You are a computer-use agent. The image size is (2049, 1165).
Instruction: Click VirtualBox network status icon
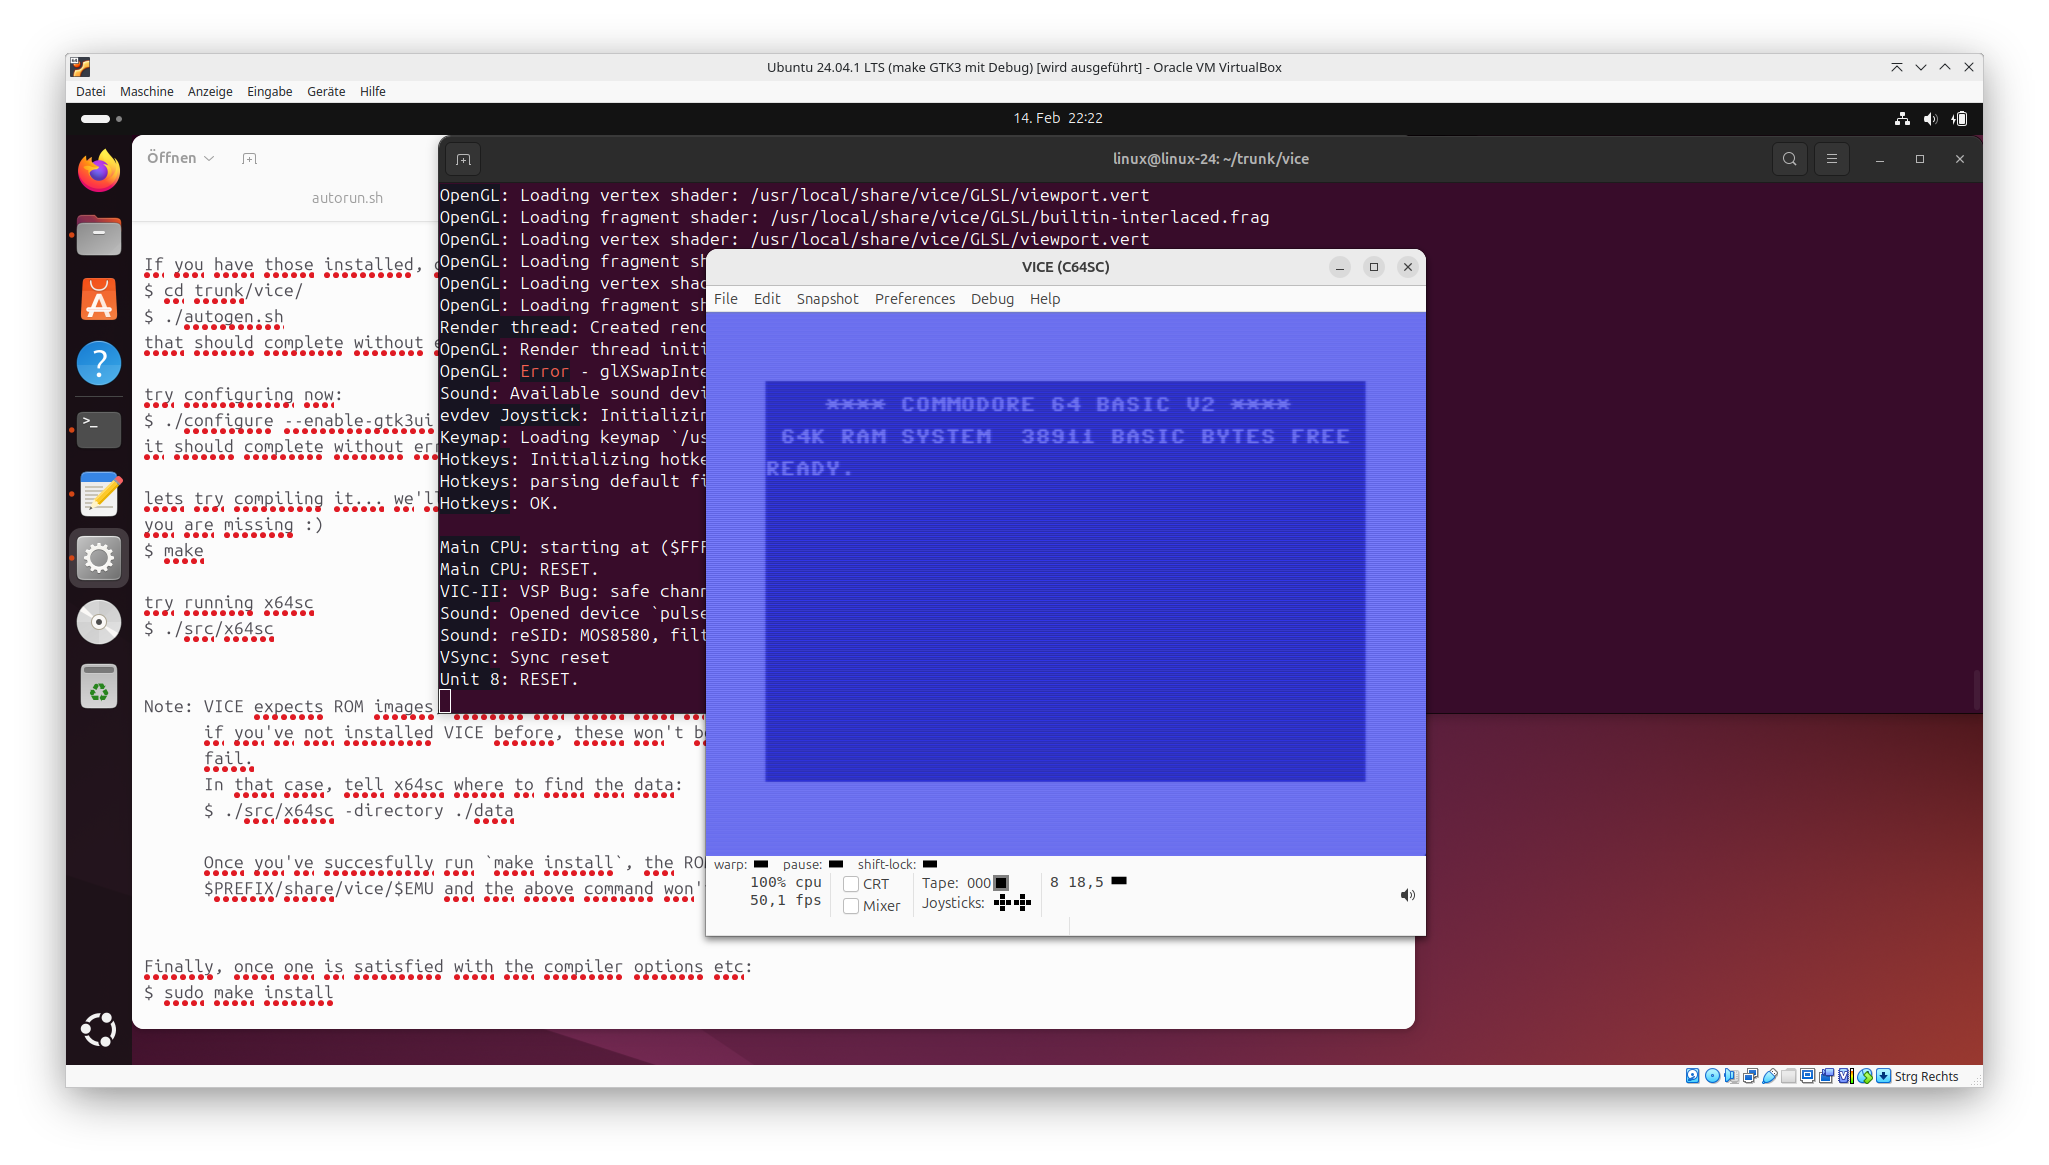coord(1750,1076)
